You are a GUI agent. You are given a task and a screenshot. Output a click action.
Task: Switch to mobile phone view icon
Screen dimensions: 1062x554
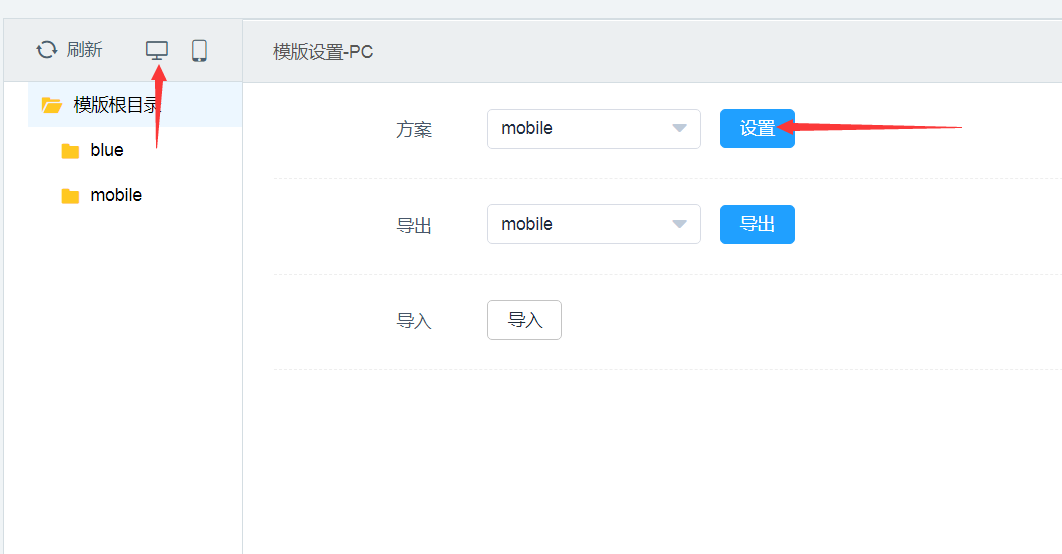199,50
